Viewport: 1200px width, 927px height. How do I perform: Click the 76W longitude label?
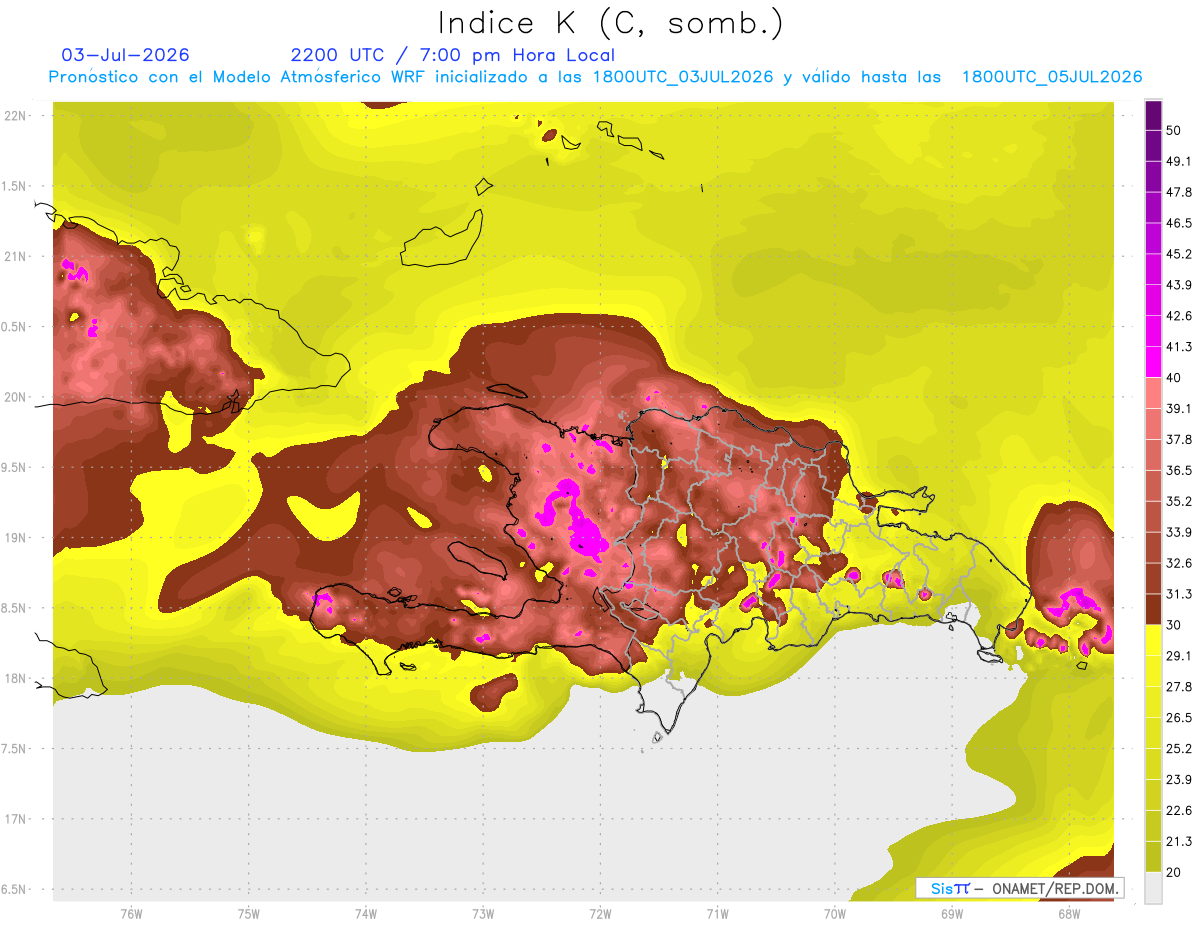coord(131,914)
